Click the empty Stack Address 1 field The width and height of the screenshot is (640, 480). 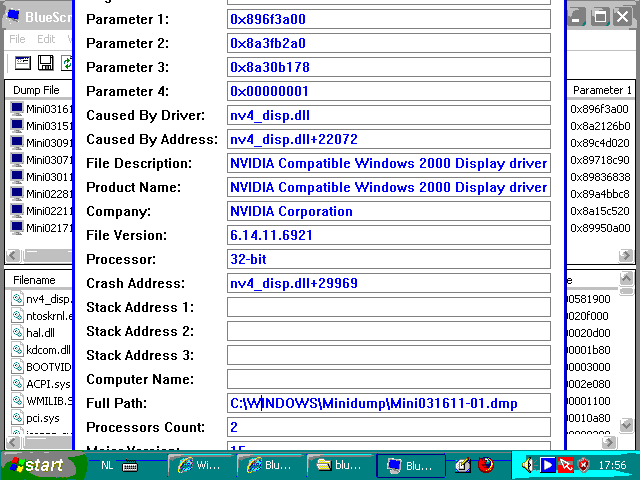coord(389,307)
